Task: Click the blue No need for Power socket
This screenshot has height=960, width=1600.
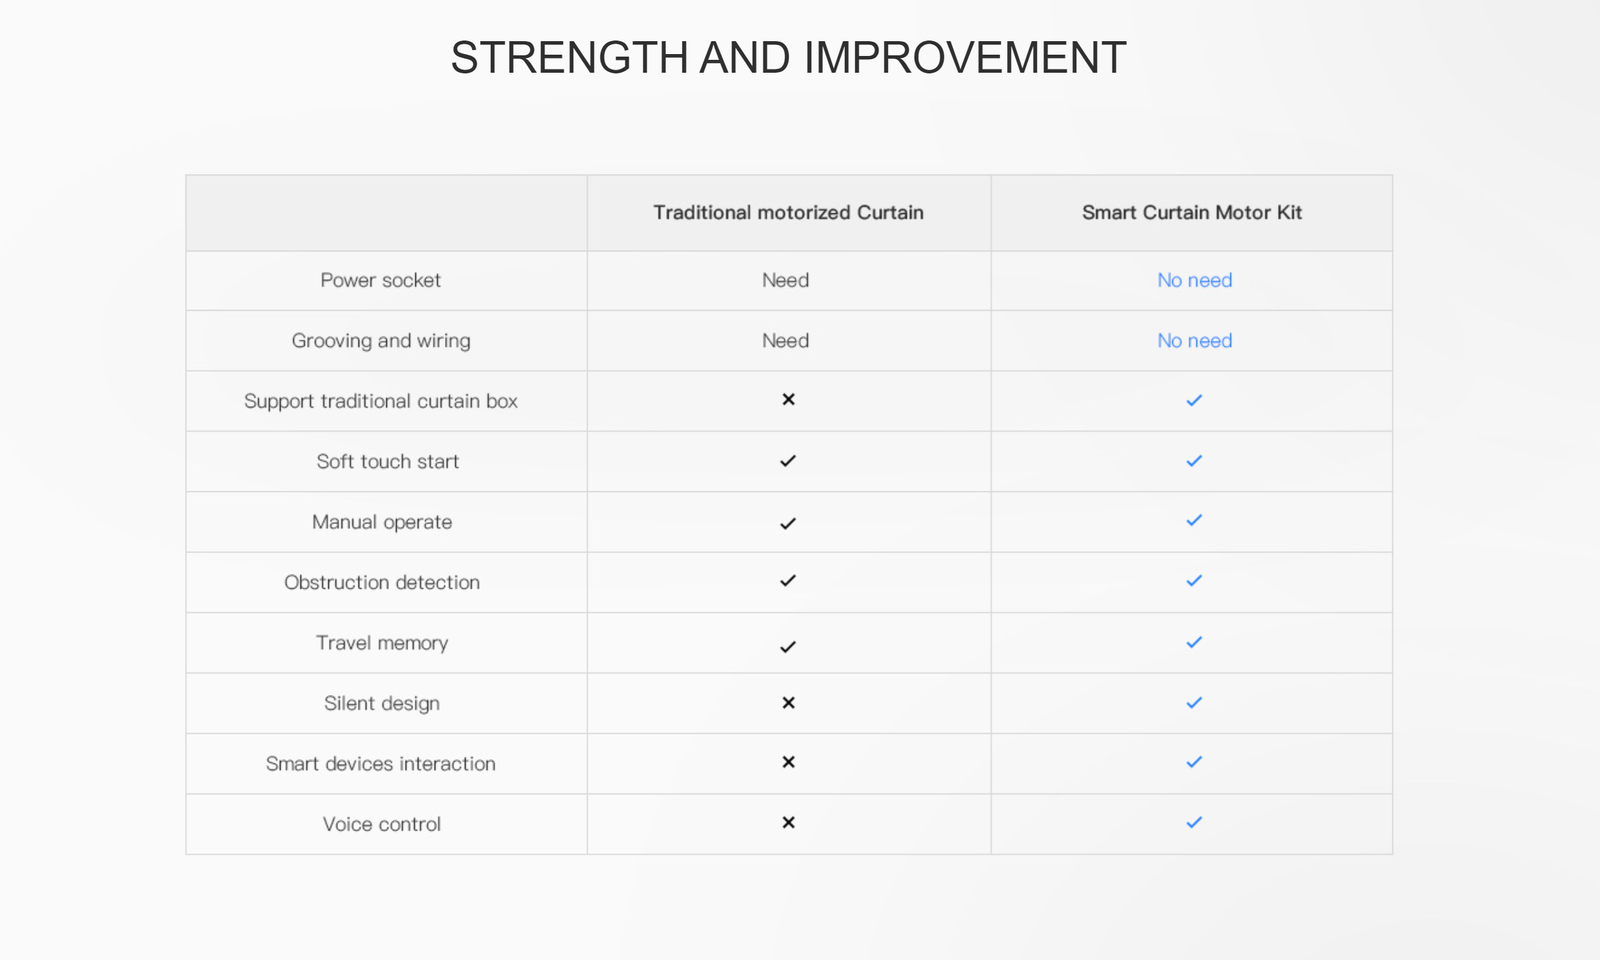Action: pos(1194,281)
